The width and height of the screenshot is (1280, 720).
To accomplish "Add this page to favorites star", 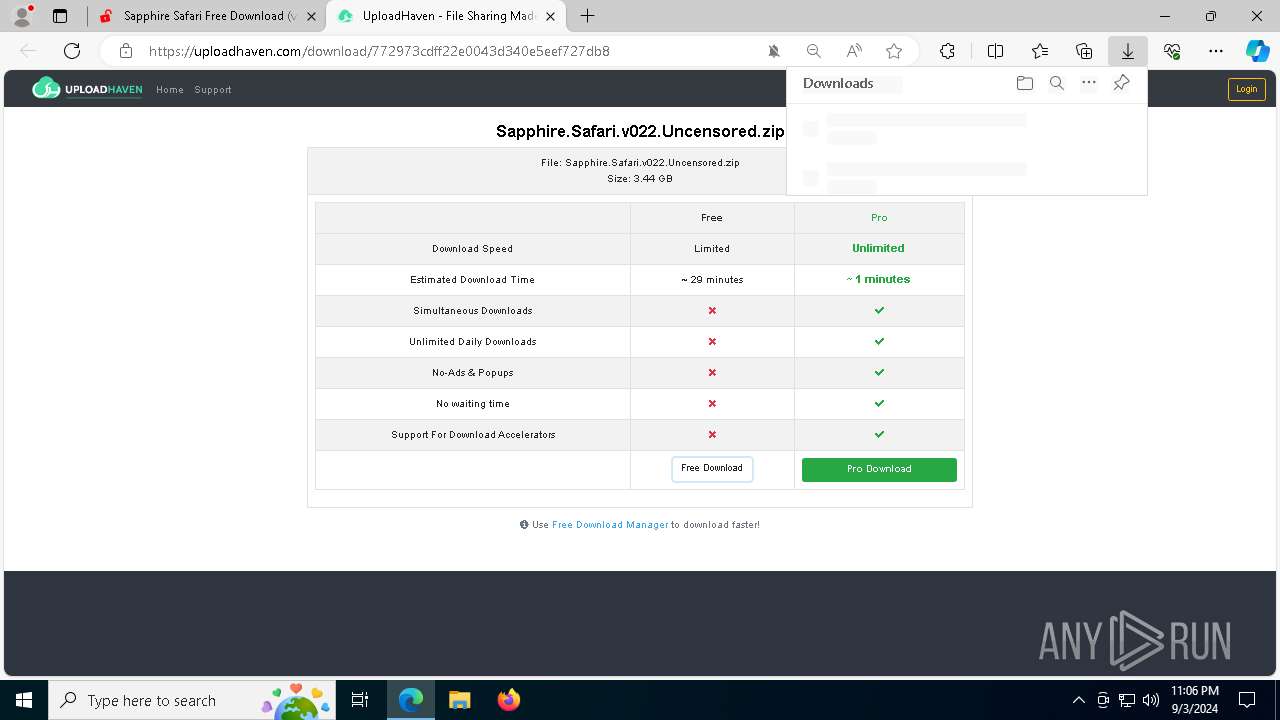I will click(894, 51).
